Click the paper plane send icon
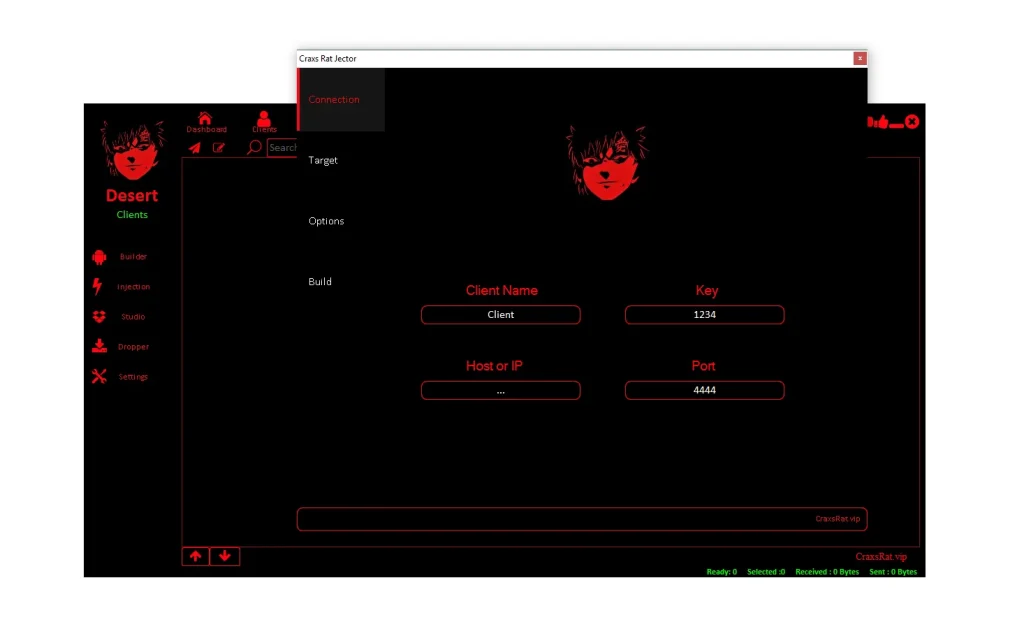This screenshot has height=636, width=1024. pos(196,147)
